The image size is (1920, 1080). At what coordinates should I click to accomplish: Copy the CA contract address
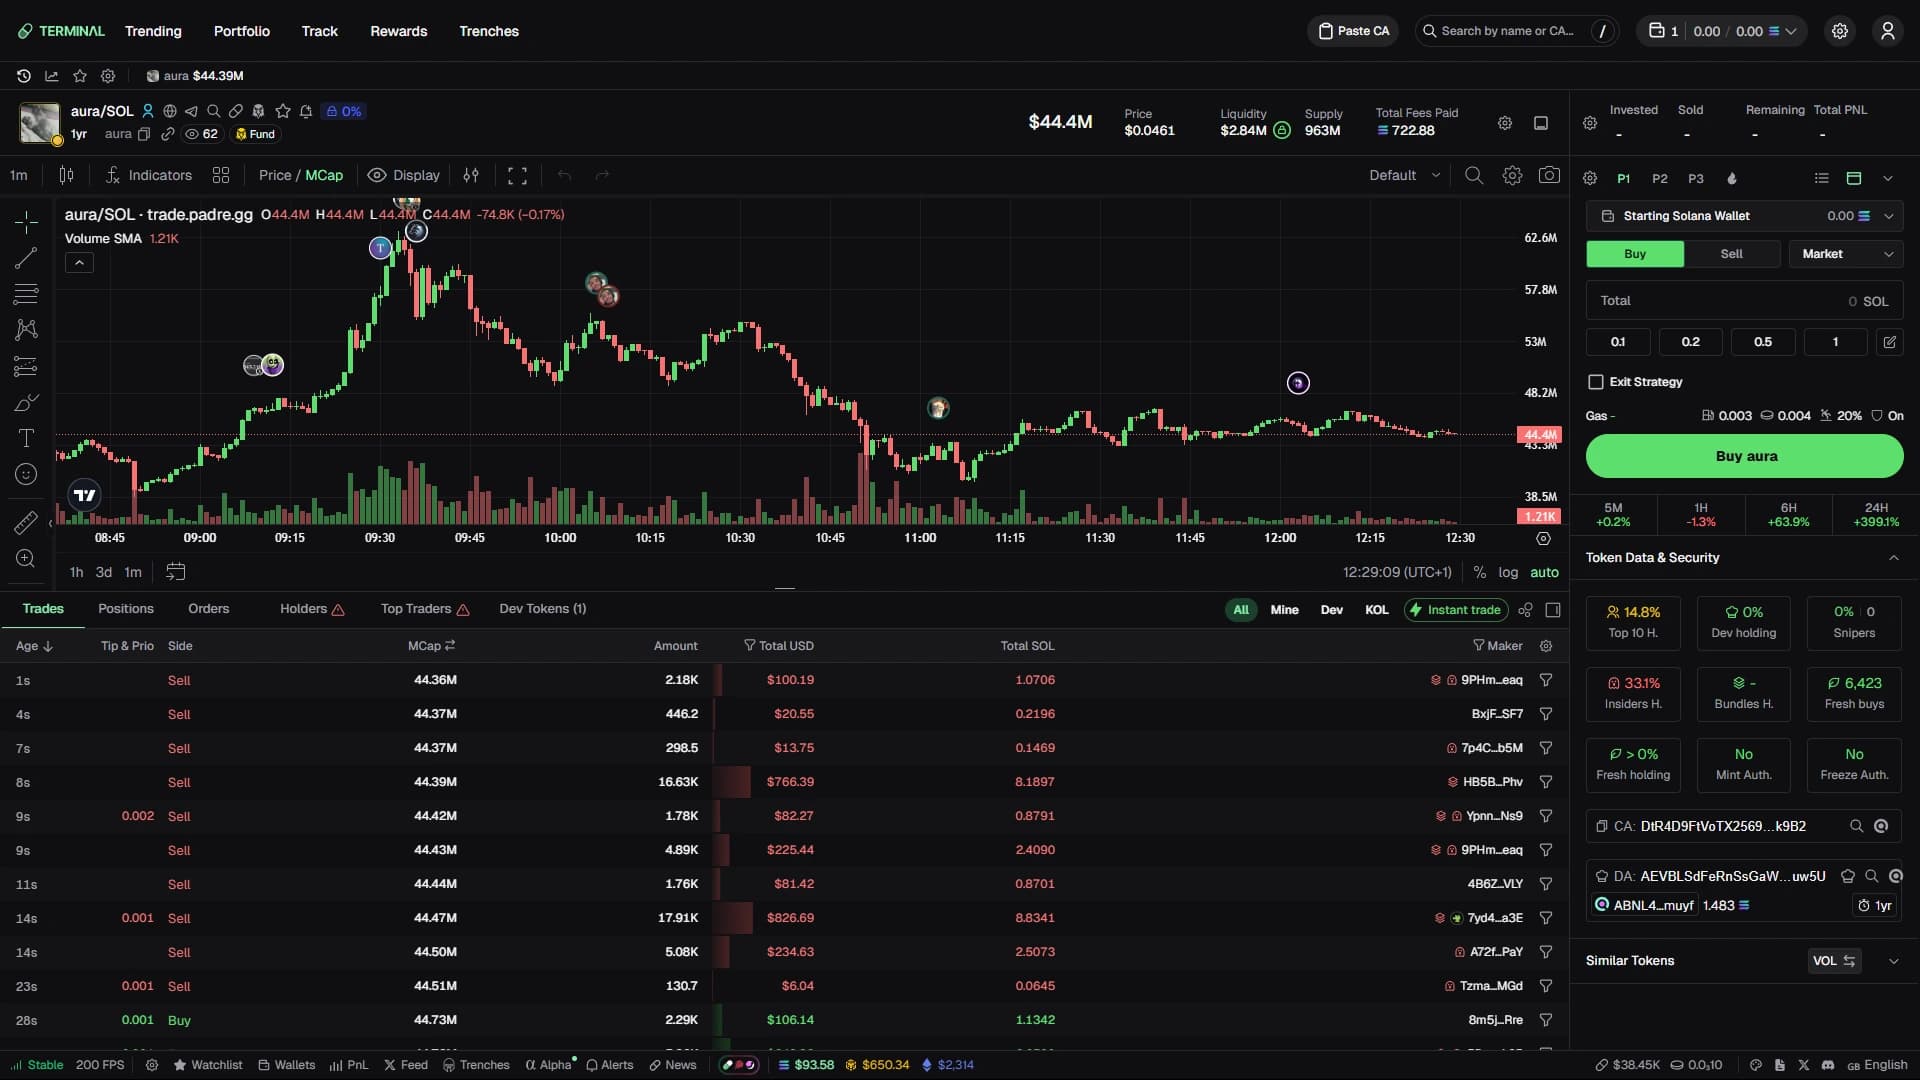coord(1602,826)
